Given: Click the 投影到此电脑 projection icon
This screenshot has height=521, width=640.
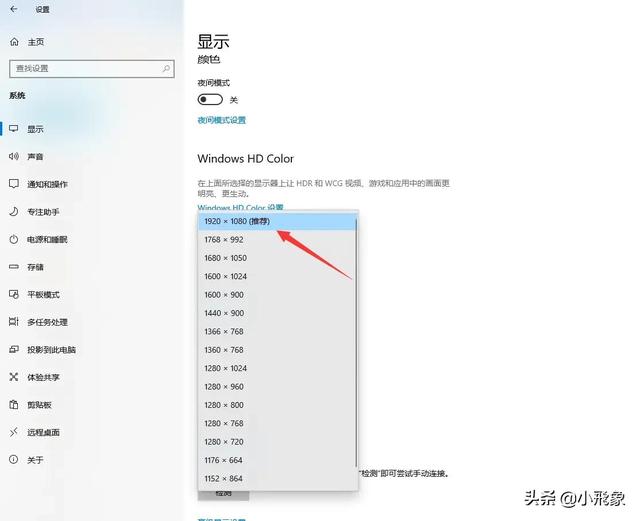Looking at the screenshot, I should pos(14,350).
